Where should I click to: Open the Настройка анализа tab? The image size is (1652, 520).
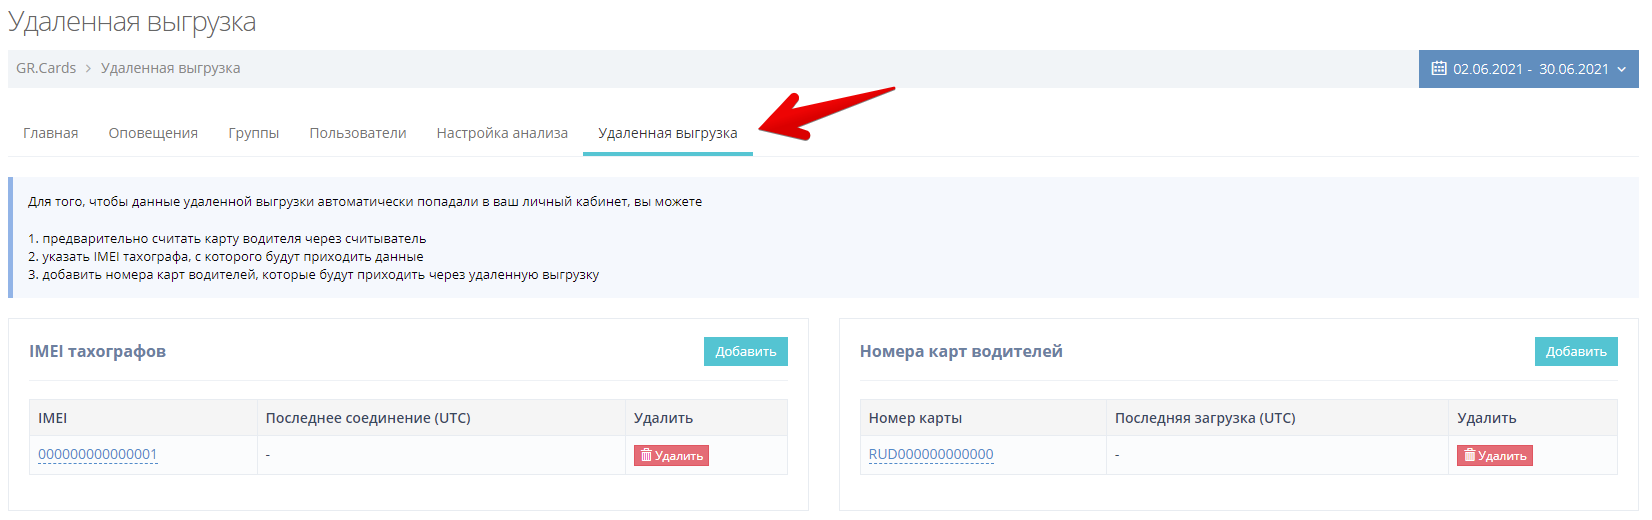pos(502,133)
